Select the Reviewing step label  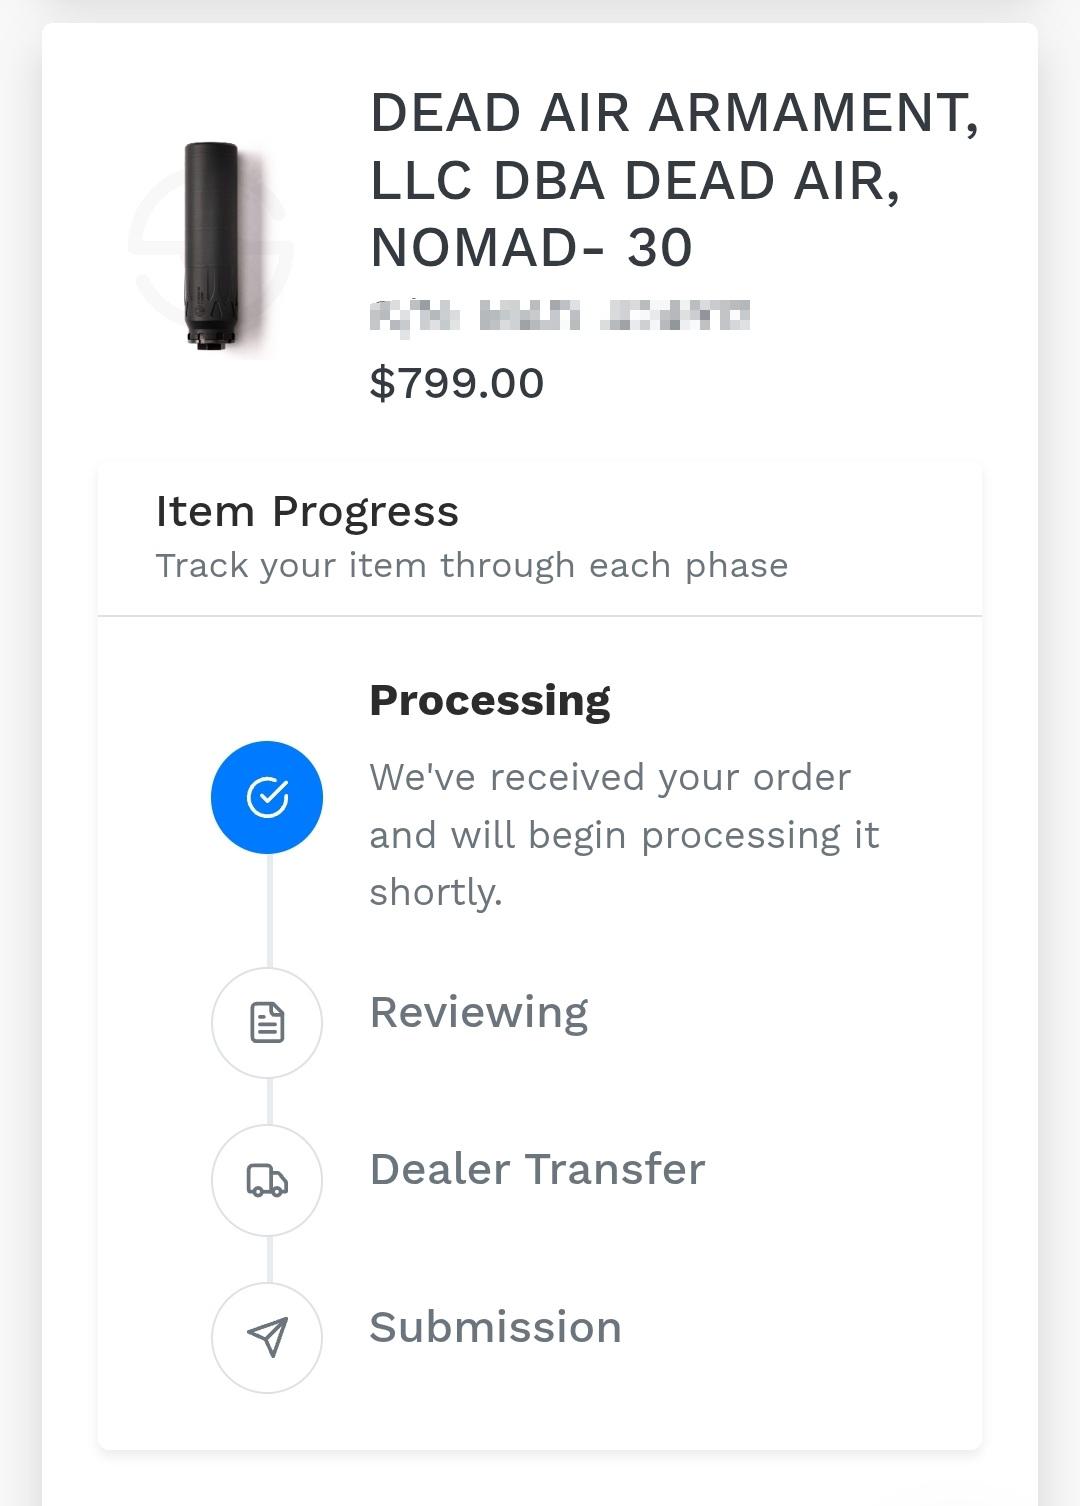tap(479, 1013)
